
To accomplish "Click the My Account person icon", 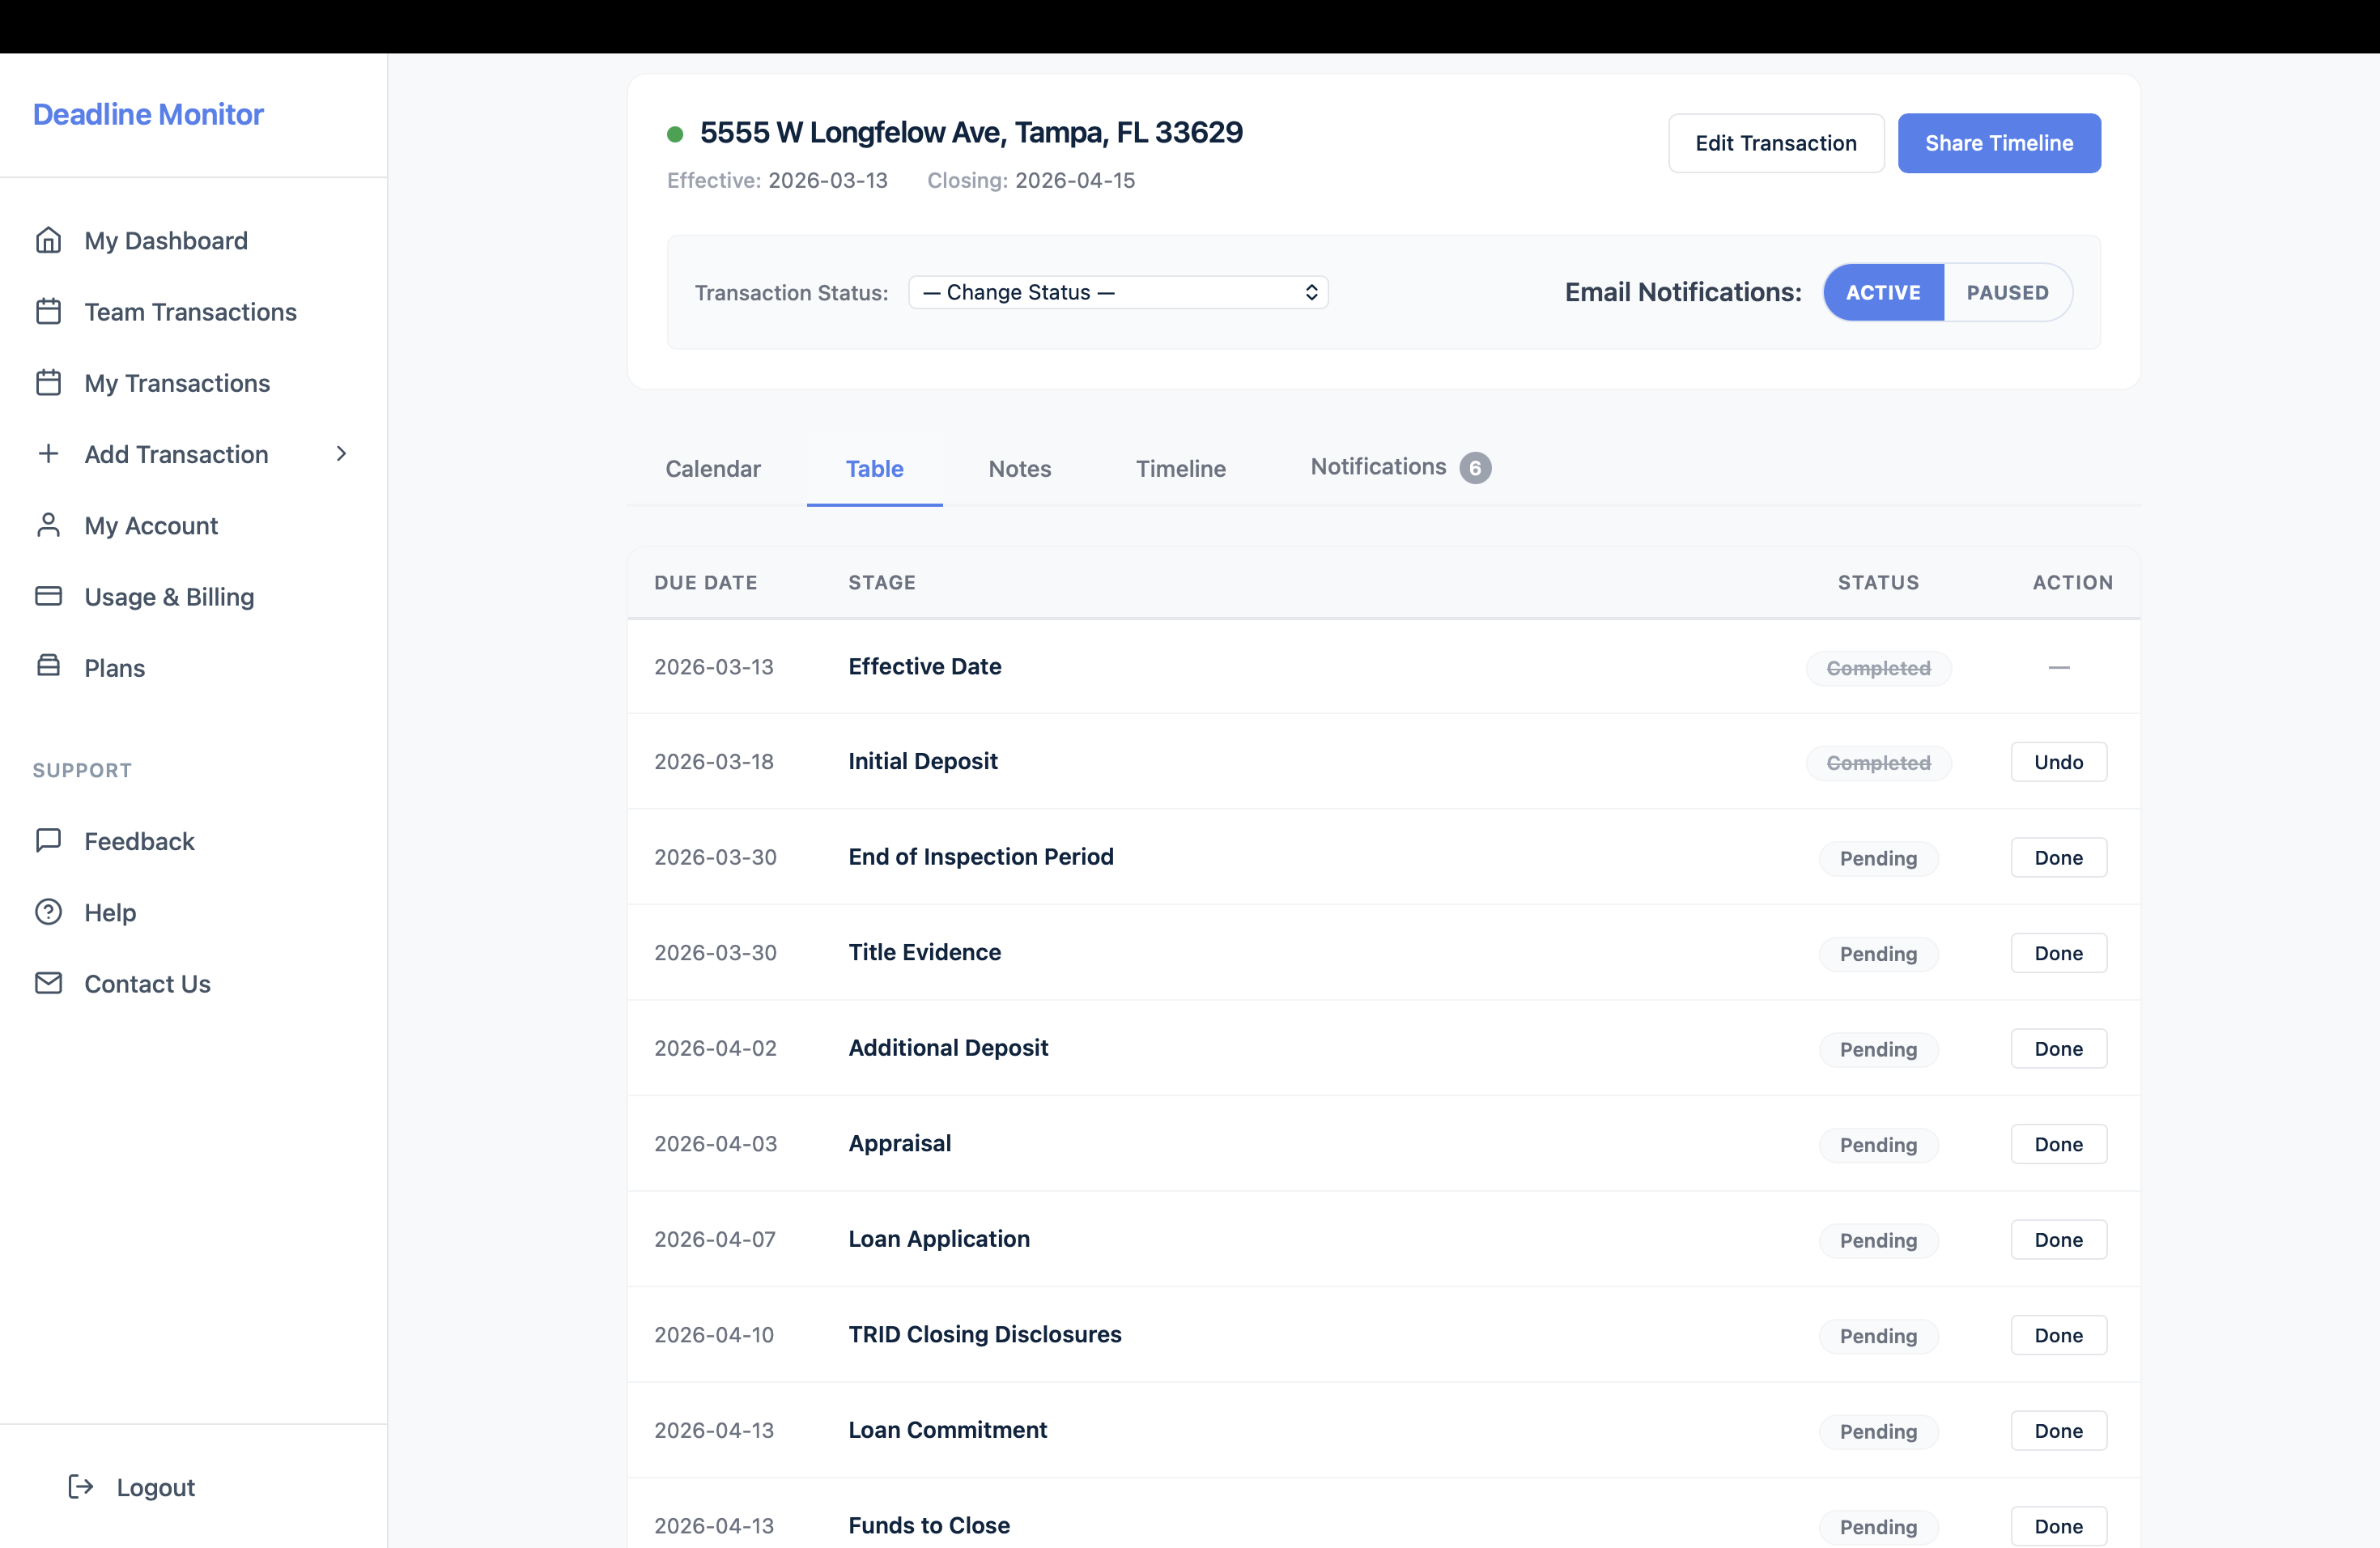I will pyautogui.click(x=48, y=525).
